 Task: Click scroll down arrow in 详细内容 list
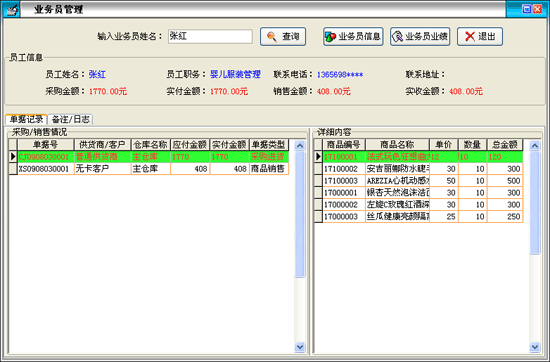535,347
